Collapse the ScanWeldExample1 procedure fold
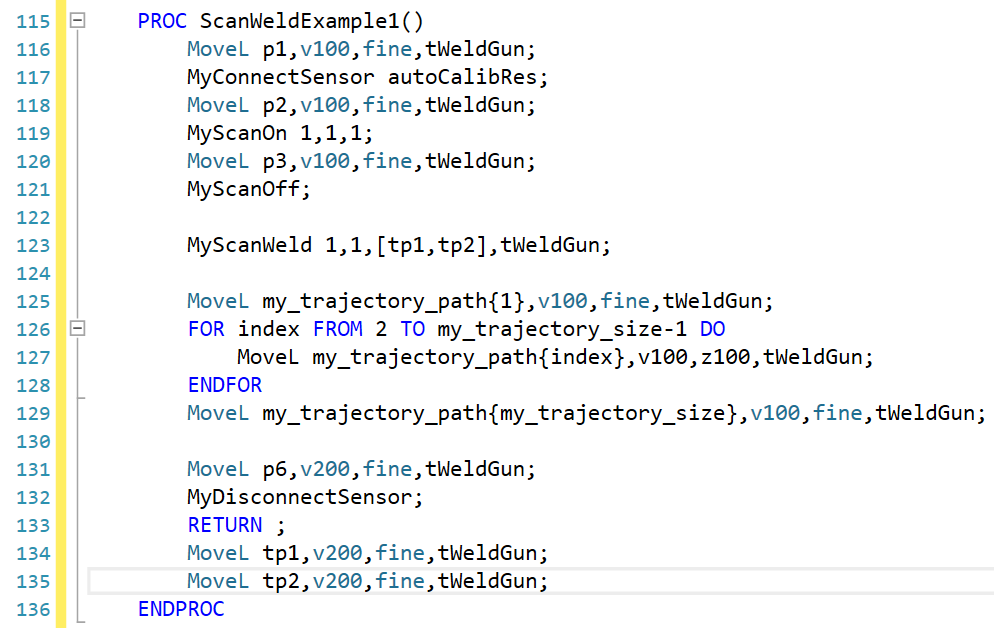Viewport: 994px width, 628px height. pyautogui.click(x=80, y=20)
